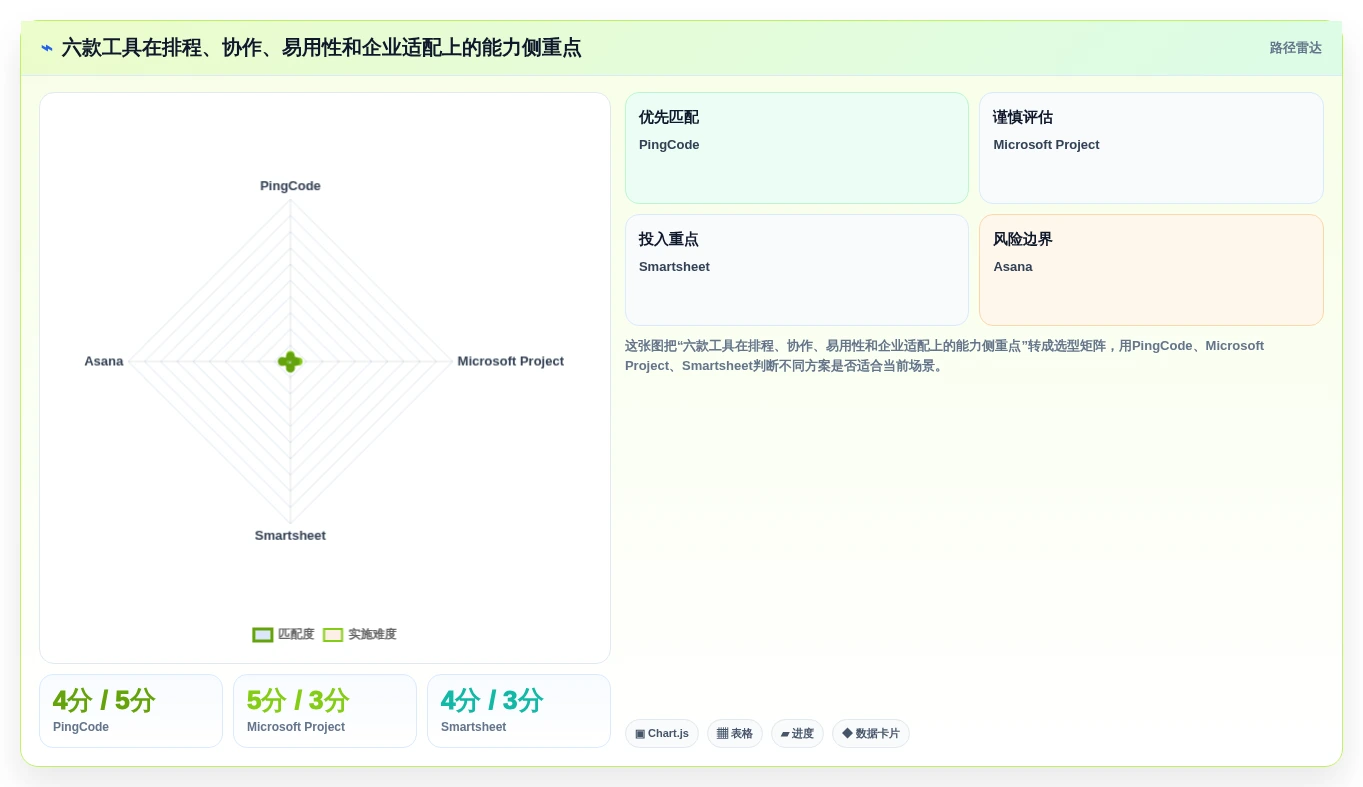The height and width of the screenshot is (787, 1363).
Task: Click Microsoft Project in the 谨慎评估 card
Action: [x=1046, y=145]
